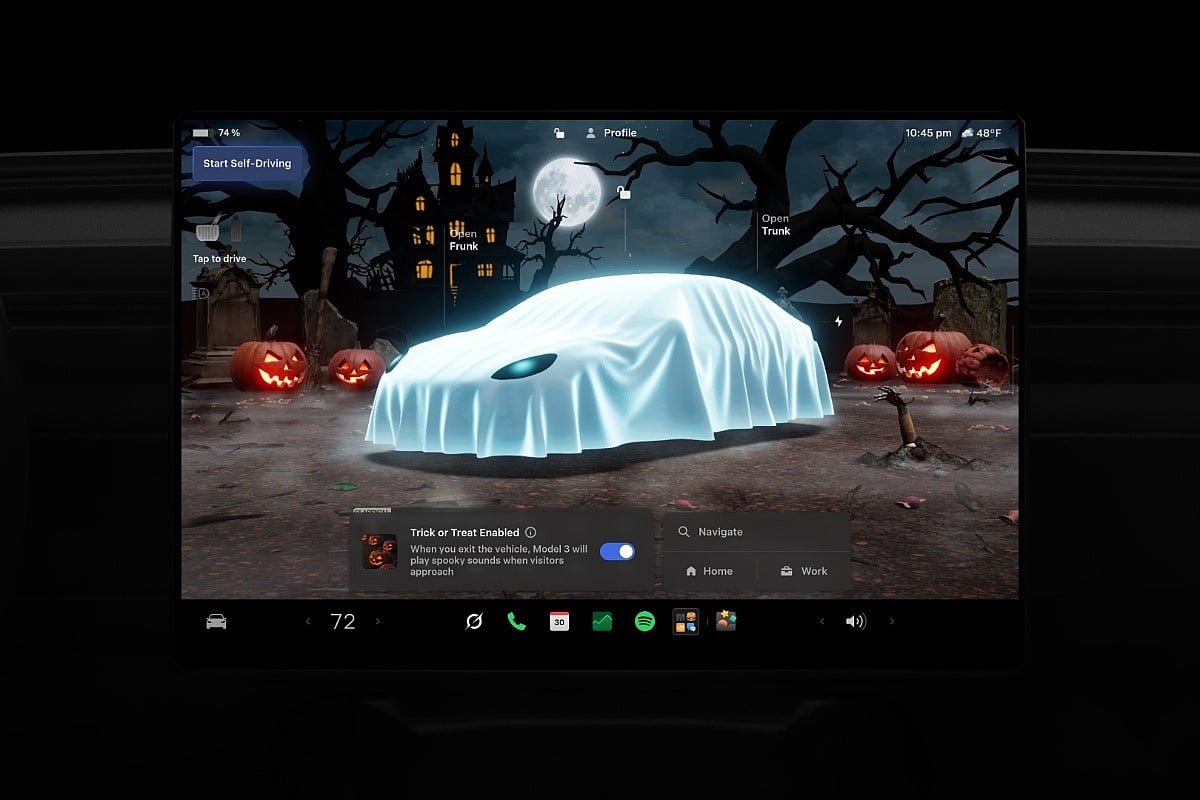Screen dimensions: 1200x800
Task: Tap the charge port lightning icon
Action: pyautogui.click(x=838, y=322)
